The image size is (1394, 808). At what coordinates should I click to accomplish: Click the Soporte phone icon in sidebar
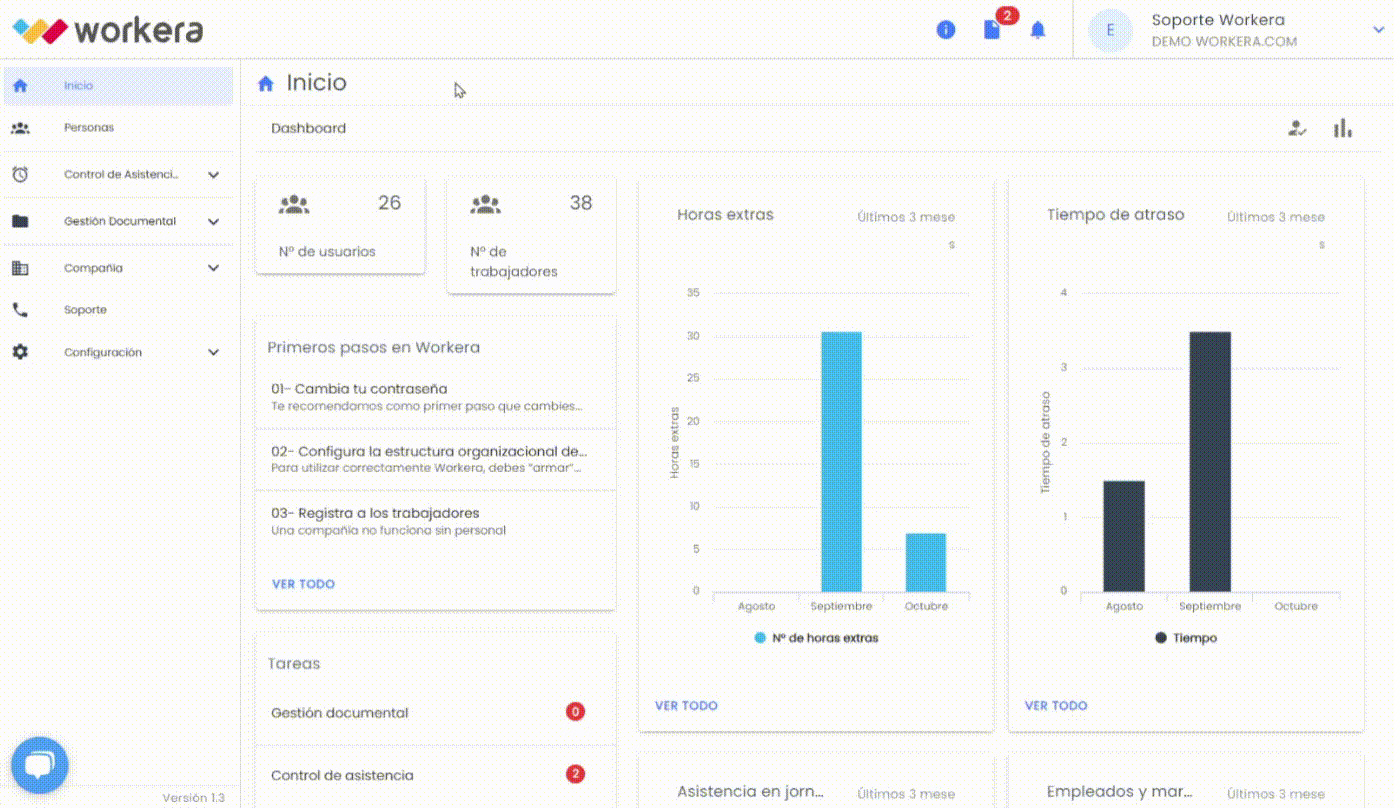point(20,310)
